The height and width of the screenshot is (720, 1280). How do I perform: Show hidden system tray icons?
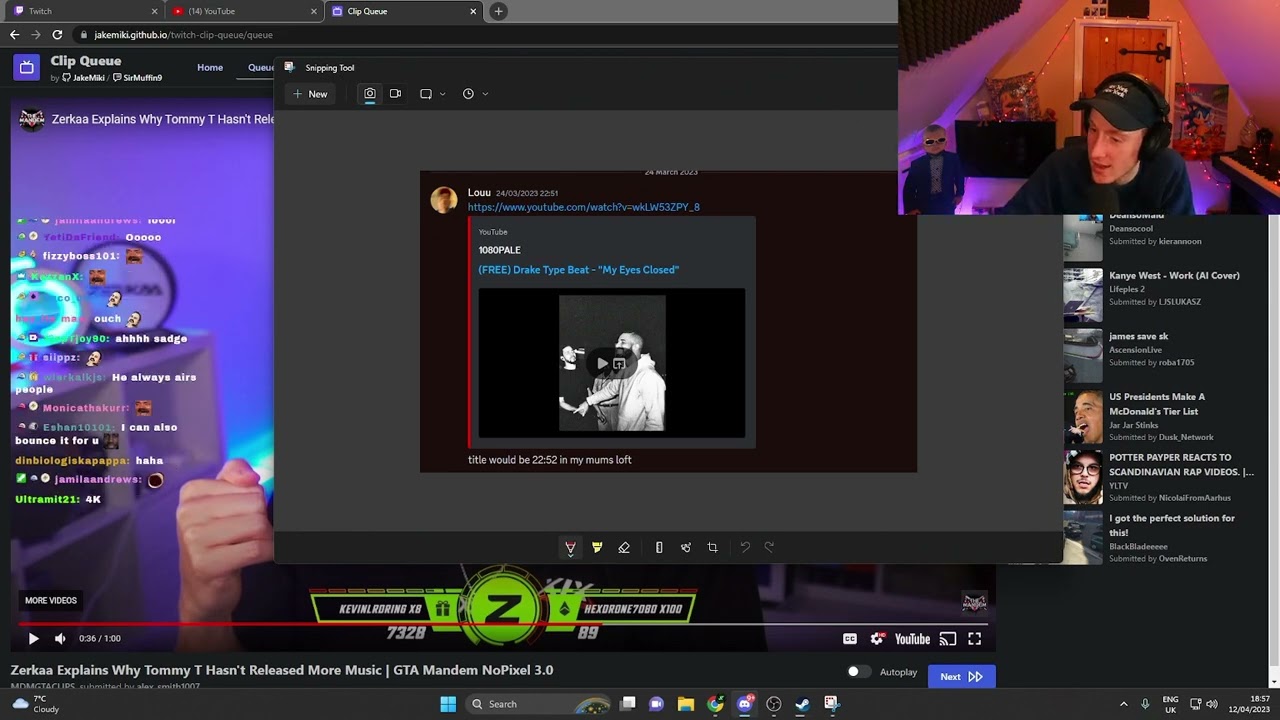click(1123, 704)
